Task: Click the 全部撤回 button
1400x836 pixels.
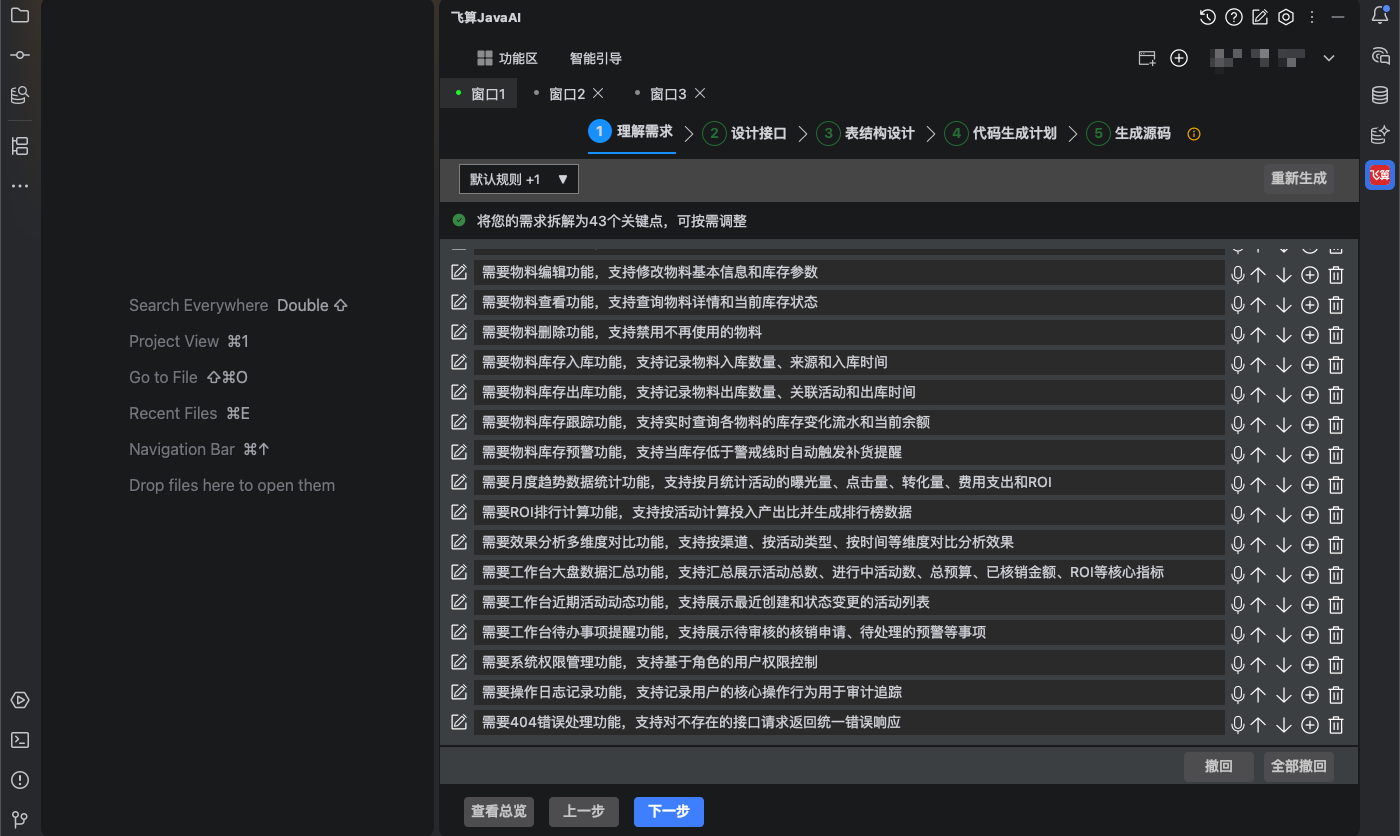Action: coord(1298,766)
